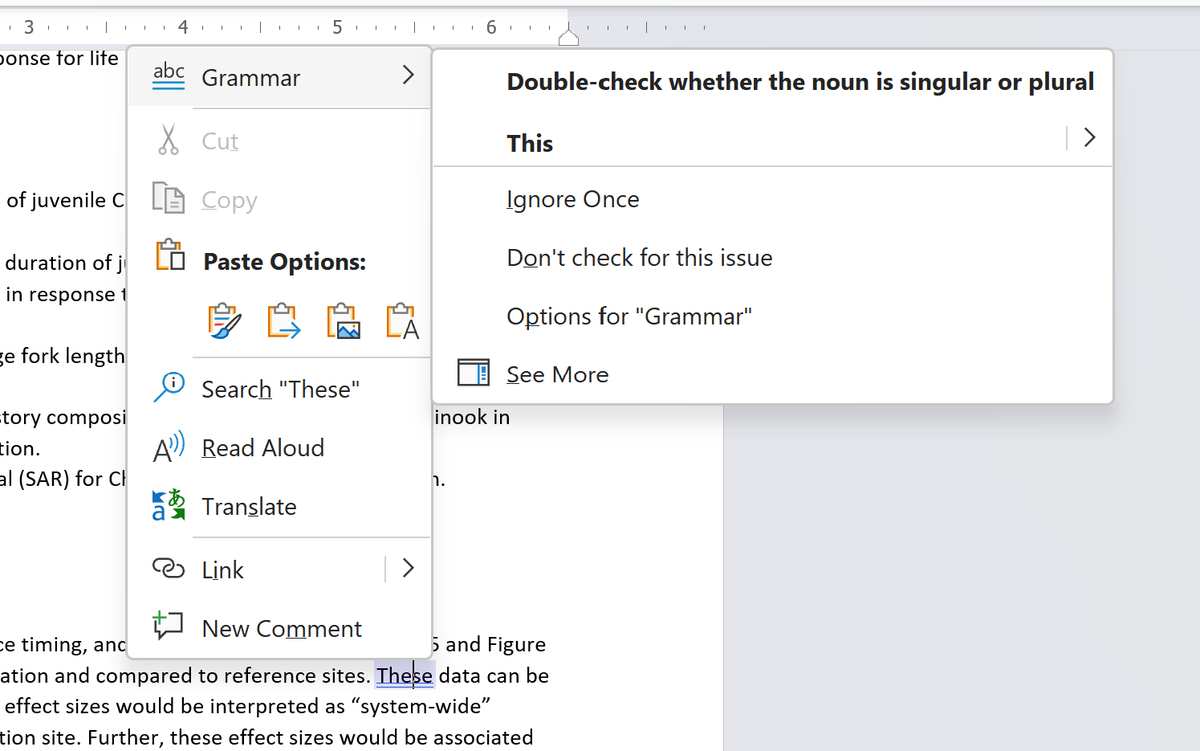Screen dimensions: 1200x751
Task: Click the Translate language icon
Action: 168,506
